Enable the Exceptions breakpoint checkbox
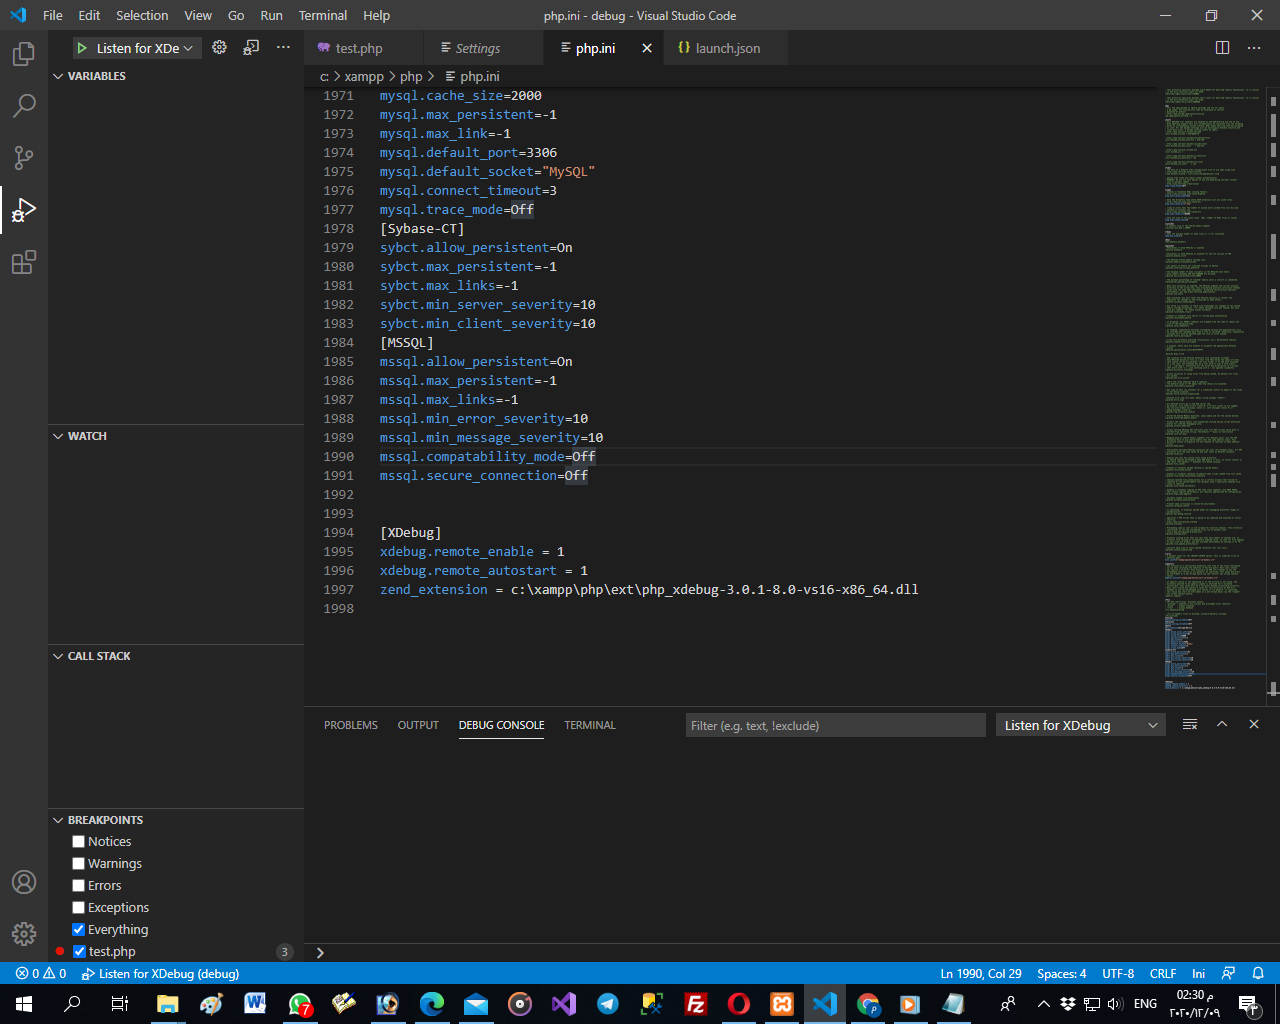 (x=79, y=908)
